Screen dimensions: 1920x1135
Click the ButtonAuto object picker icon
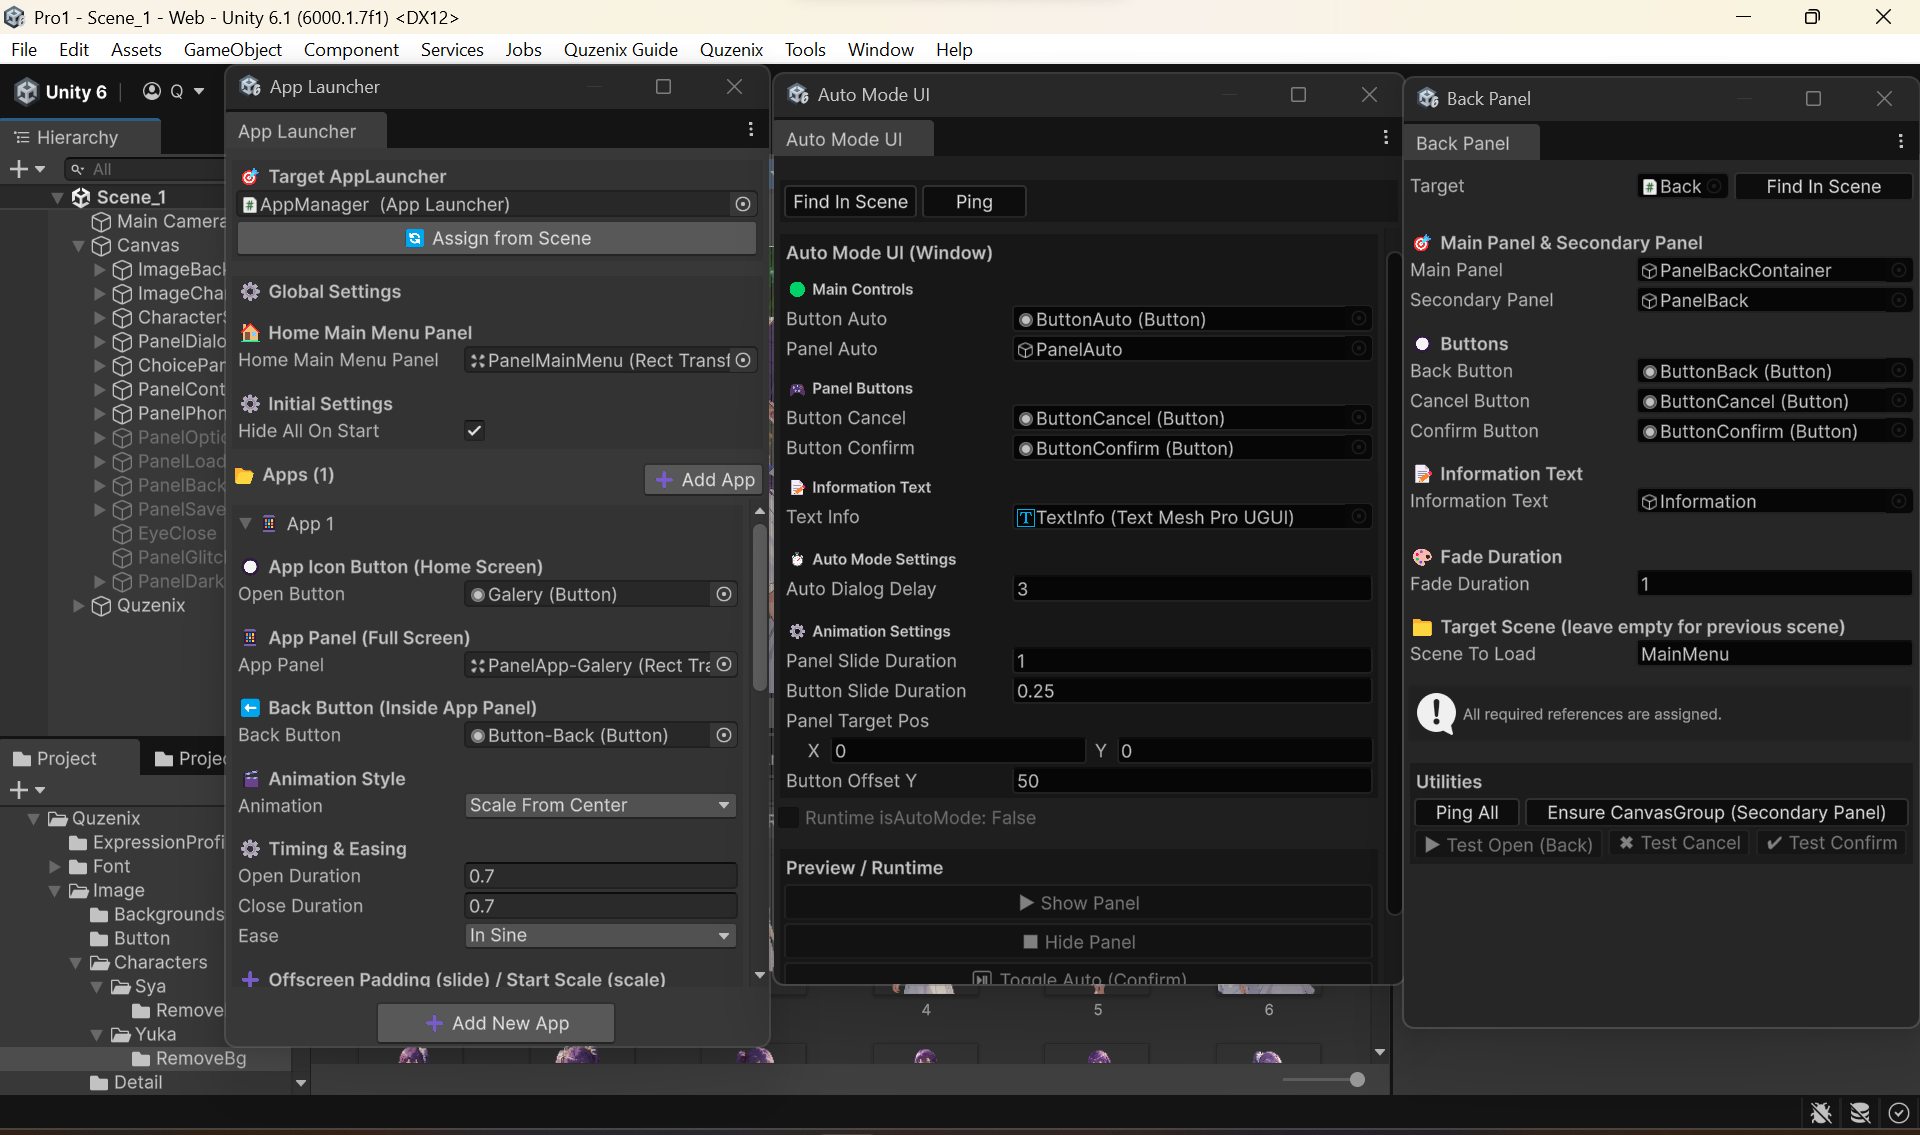coord(1358,319)
